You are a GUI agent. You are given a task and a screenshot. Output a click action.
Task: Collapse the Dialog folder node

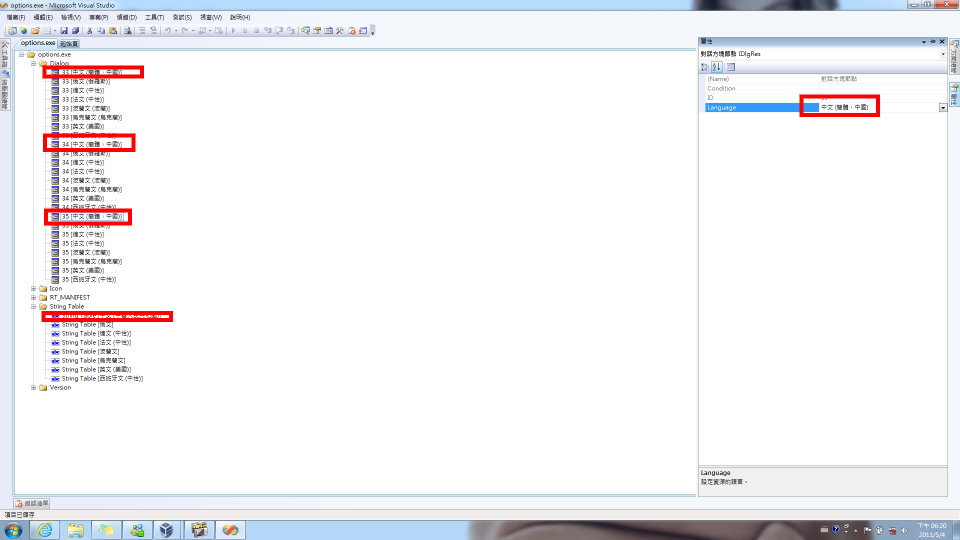34,63
